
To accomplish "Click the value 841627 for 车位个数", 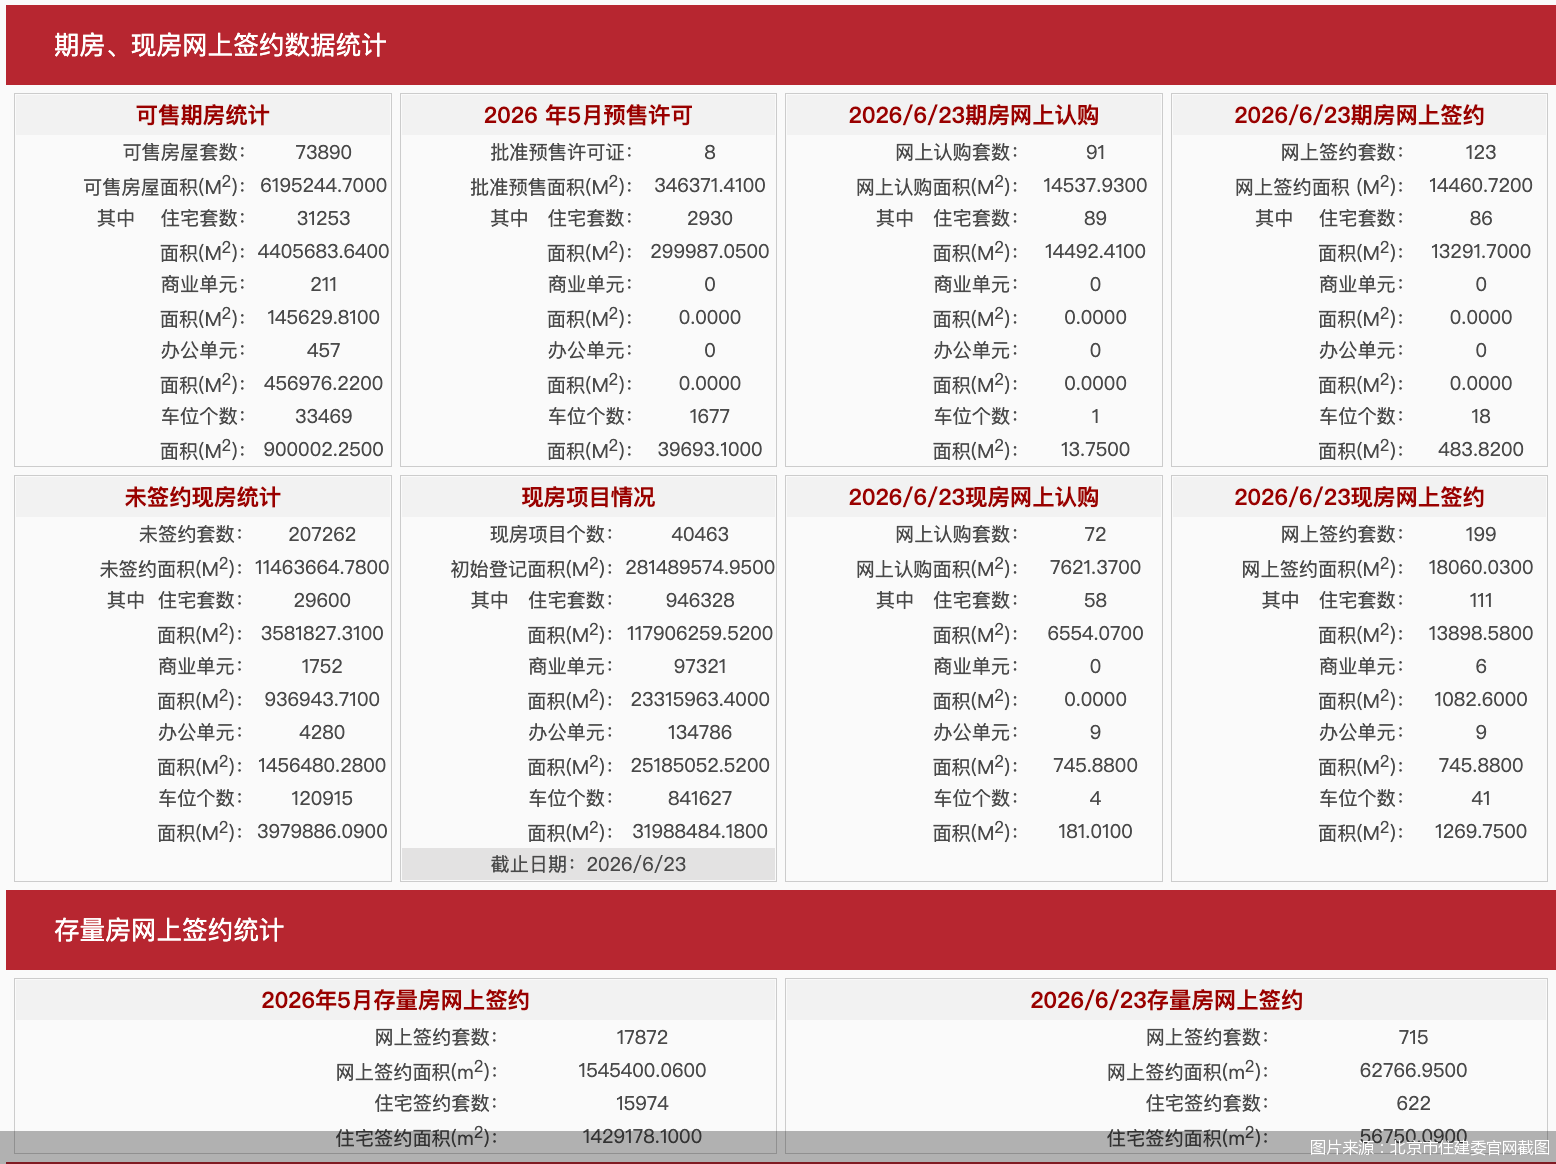I will (700, 798).
